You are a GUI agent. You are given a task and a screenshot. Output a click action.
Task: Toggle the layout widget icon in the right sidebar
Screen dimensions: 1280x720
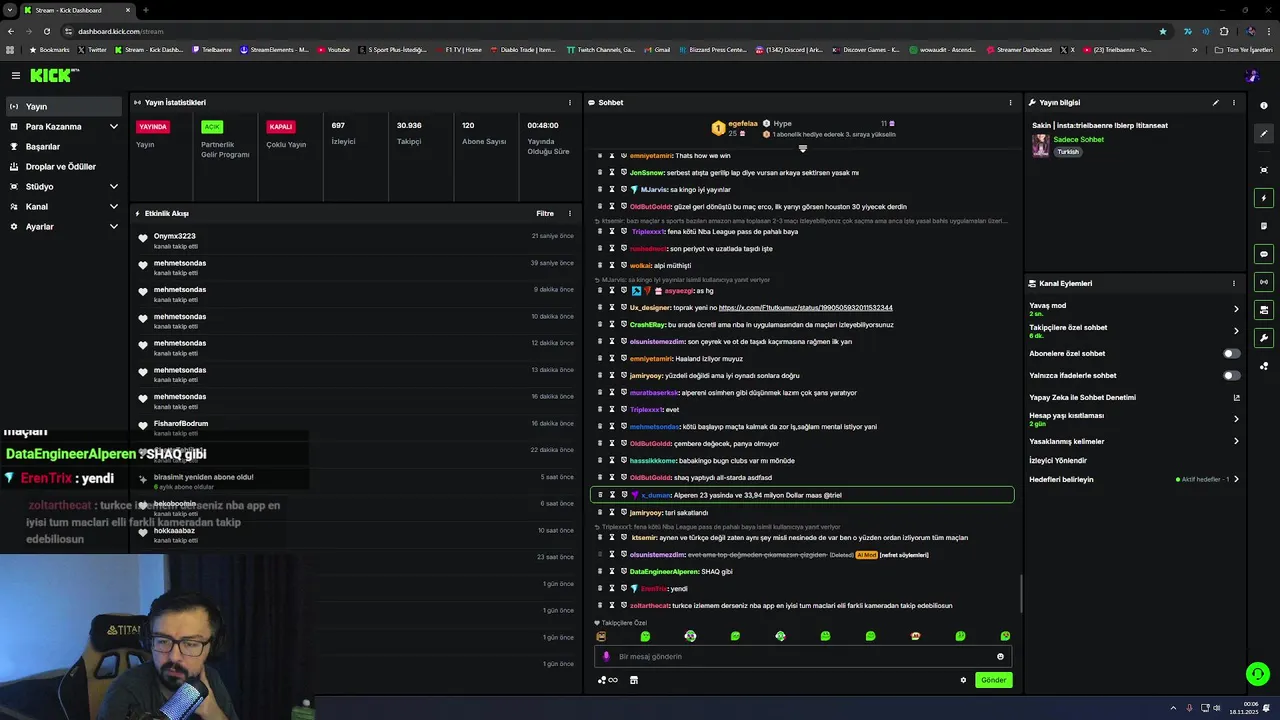[1264, 310]
